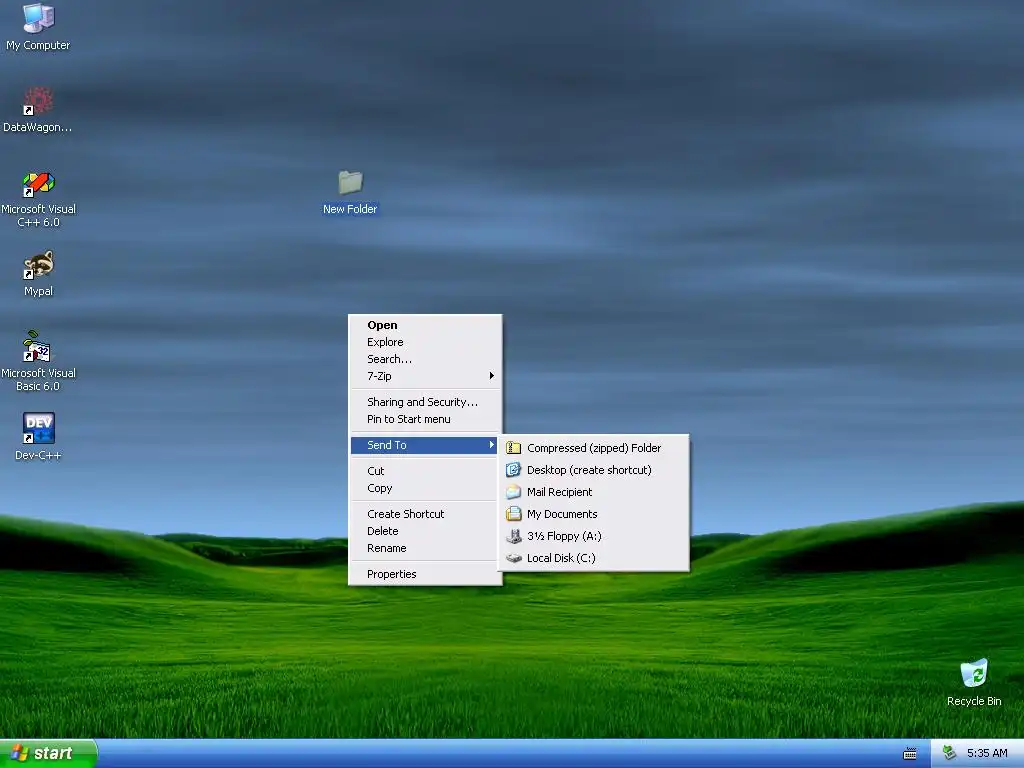1024x768 pixels.
Task: Click the Mail Recipient envelope icon
Action: coord(513,492)
